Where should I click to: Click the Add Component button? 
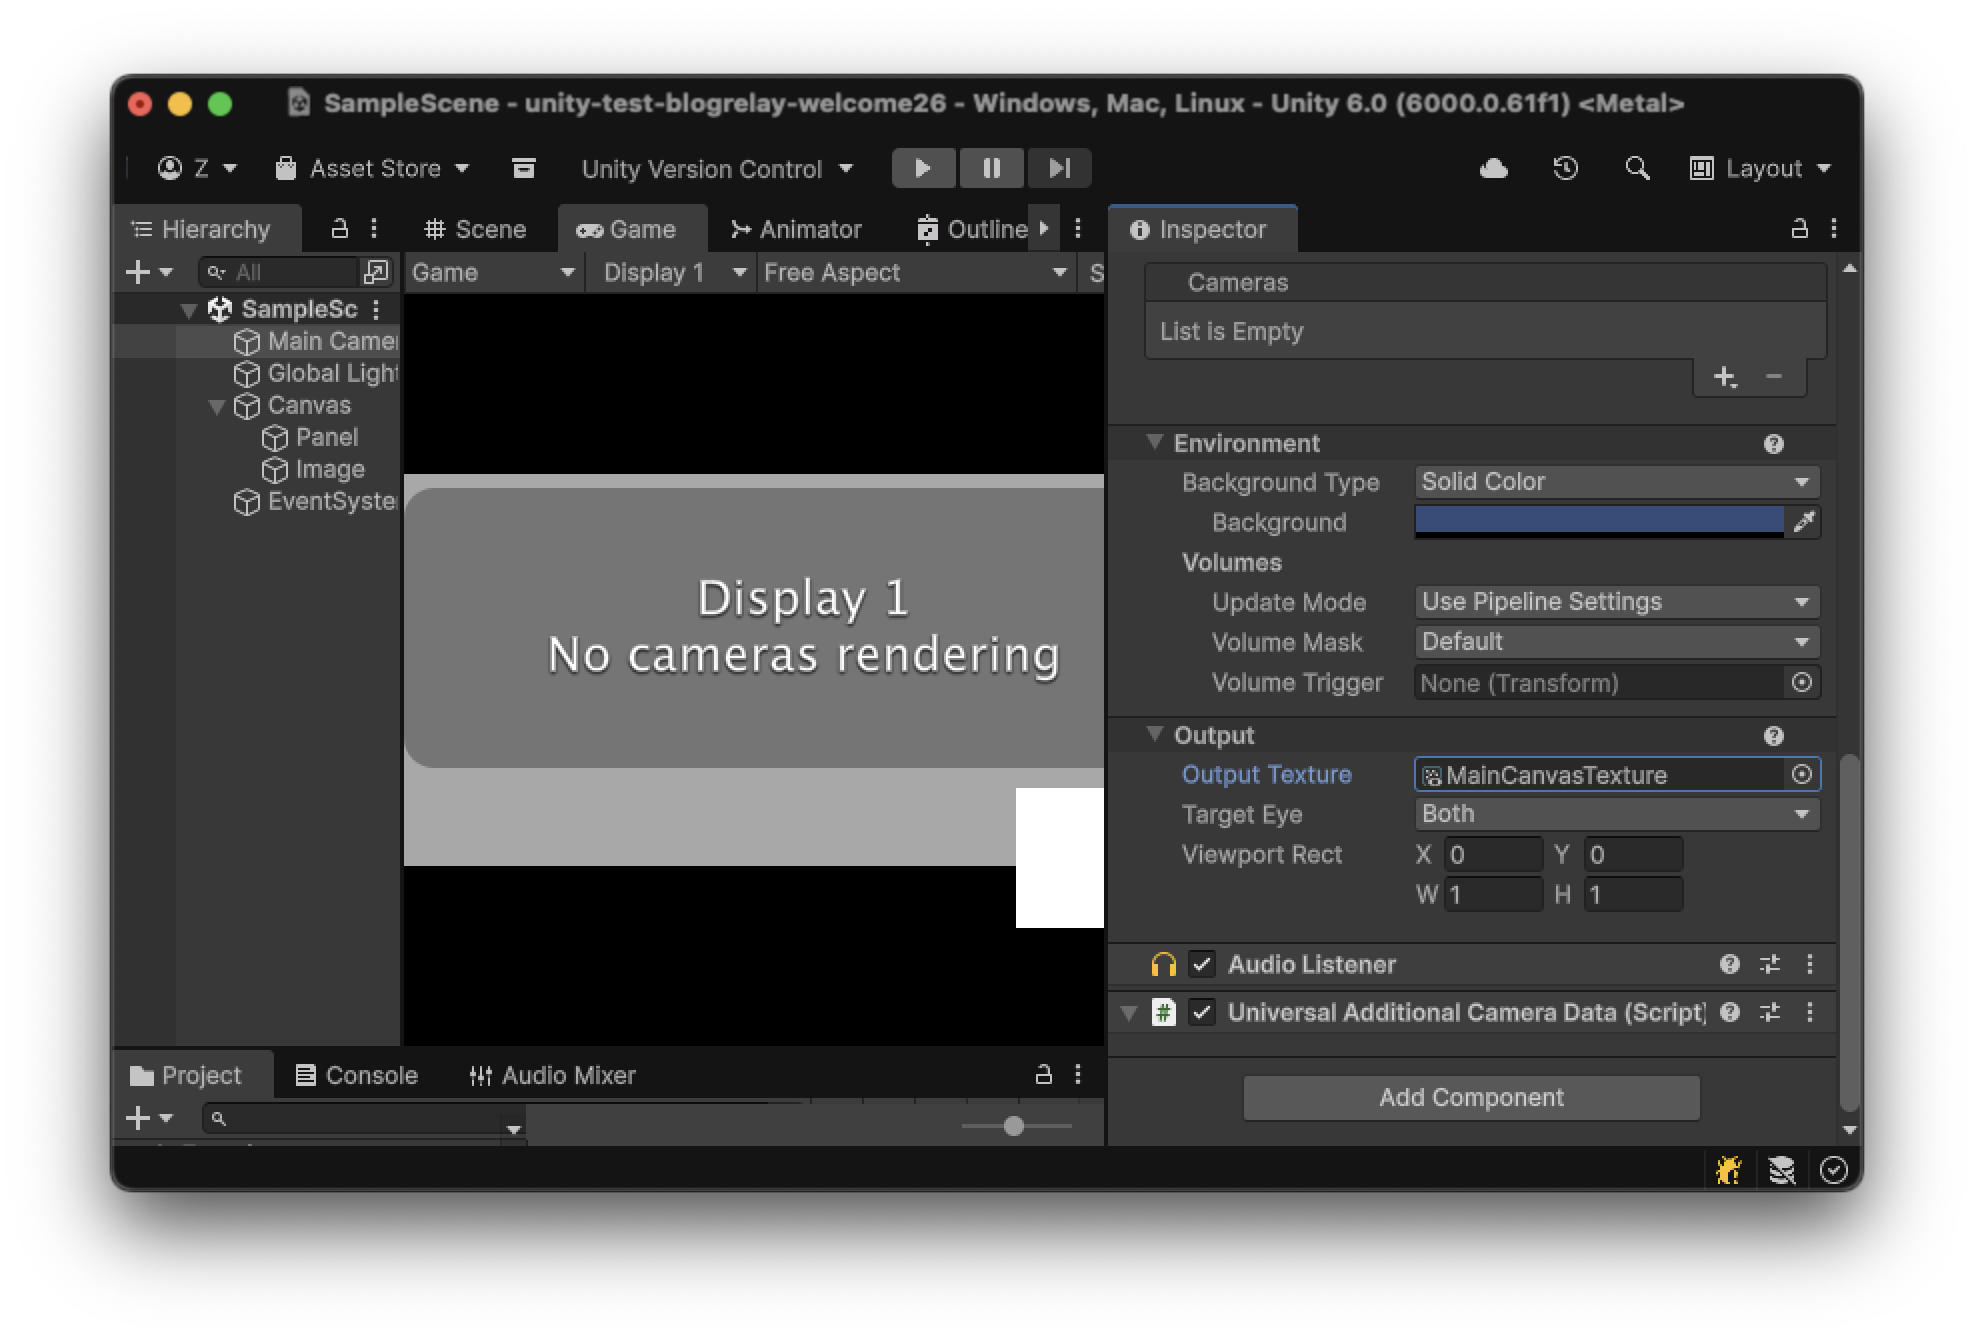tap(1470, 1097)
